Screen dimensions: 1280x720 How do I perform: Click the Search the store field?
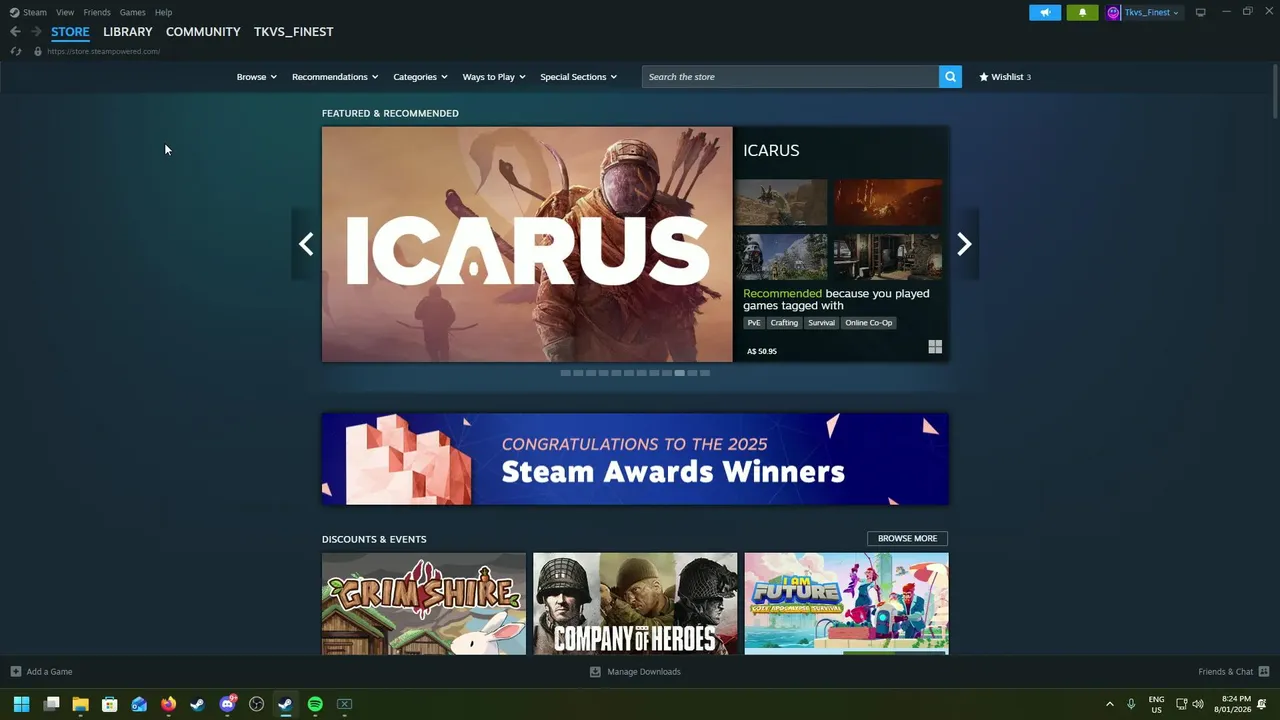pos(790,77)
